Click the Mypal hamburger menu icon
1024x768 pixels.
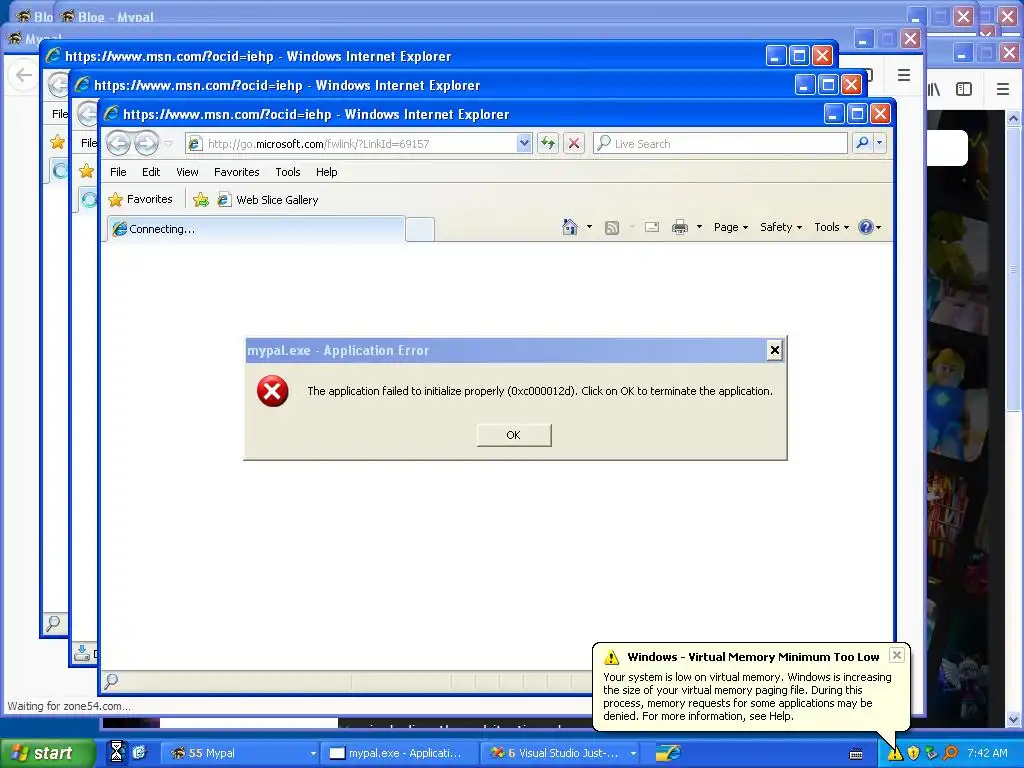point(1003,89)
